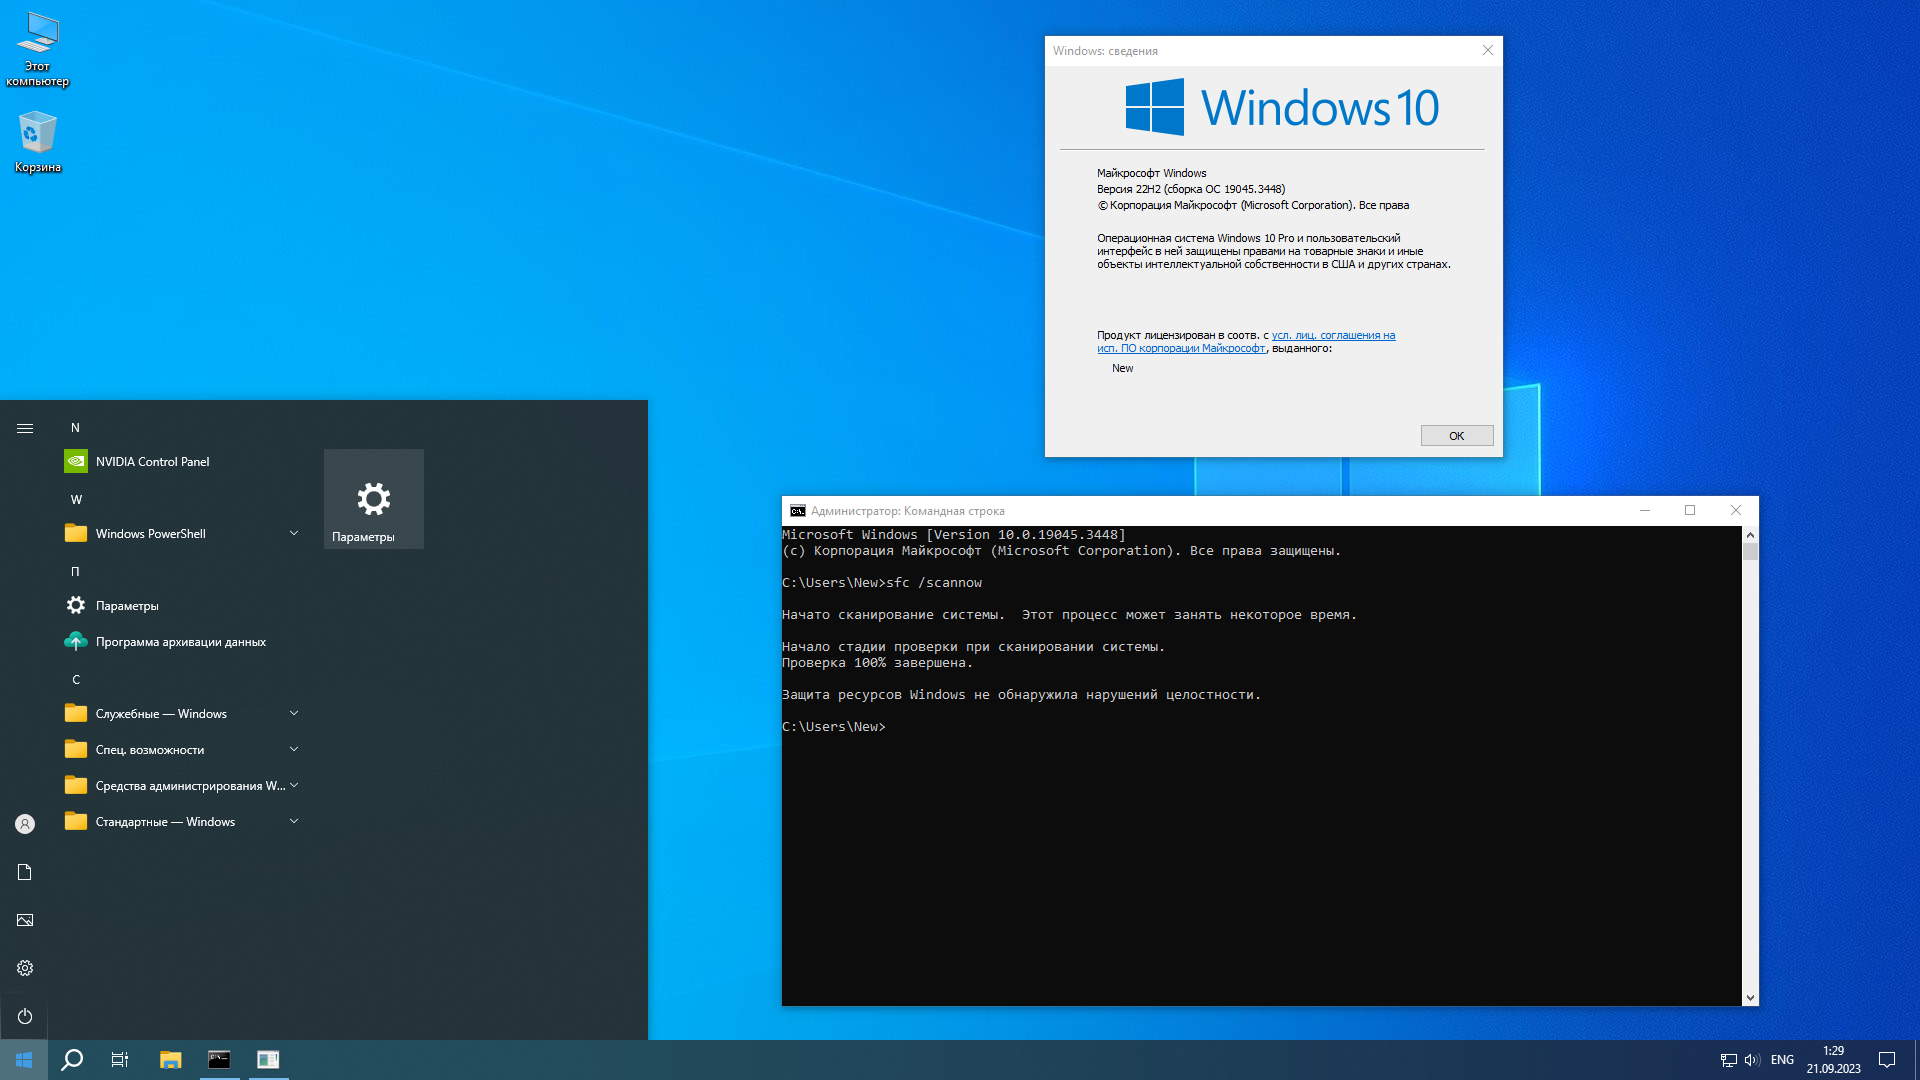The image size is (1920, 1080).
Task: Click the command prompt scrollbar down arrow
Action: [1750, 997]
